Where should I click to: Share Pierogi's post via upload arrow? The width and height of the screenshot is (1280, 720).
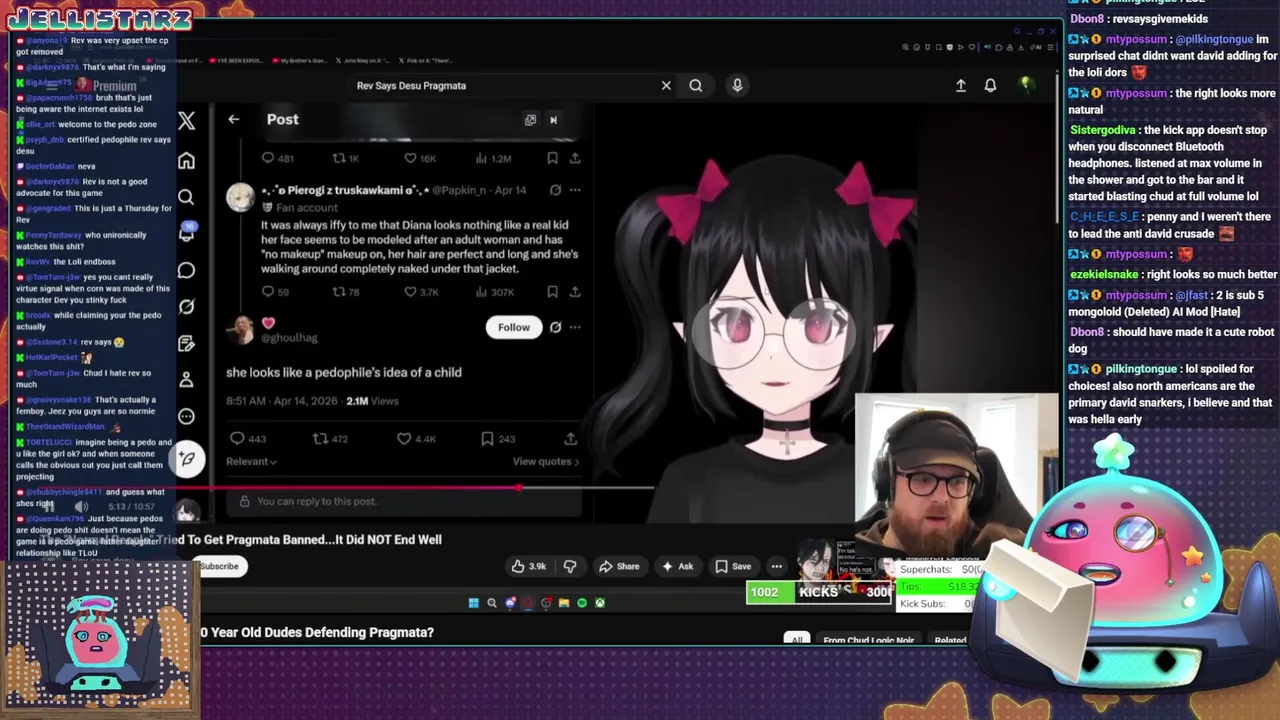(575, 292)
